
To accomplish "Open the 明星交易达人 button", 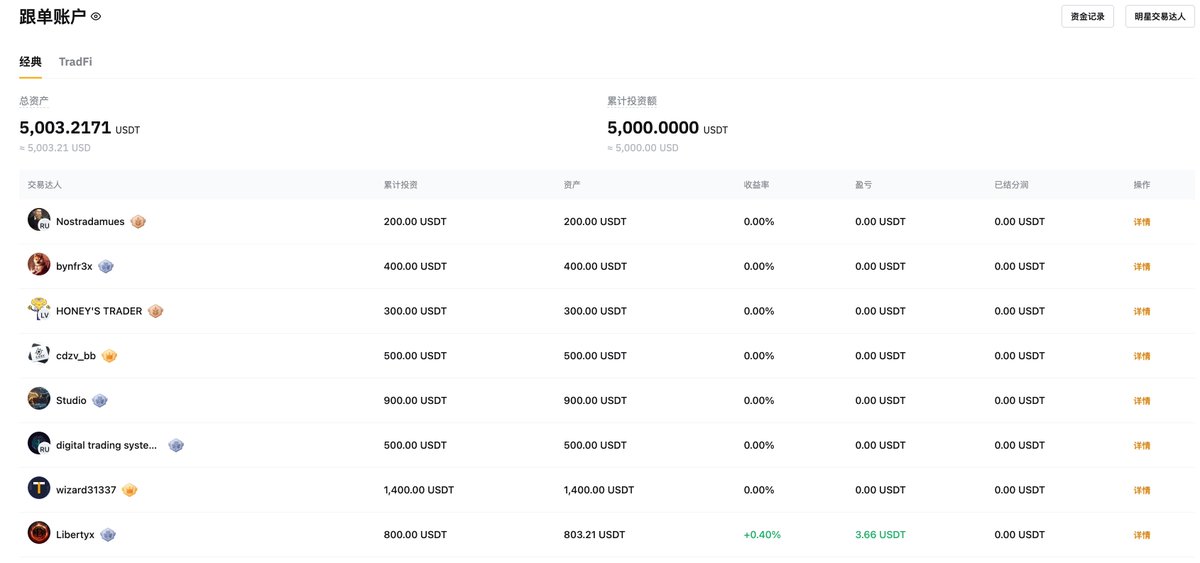I will [x=1160, y=17].
